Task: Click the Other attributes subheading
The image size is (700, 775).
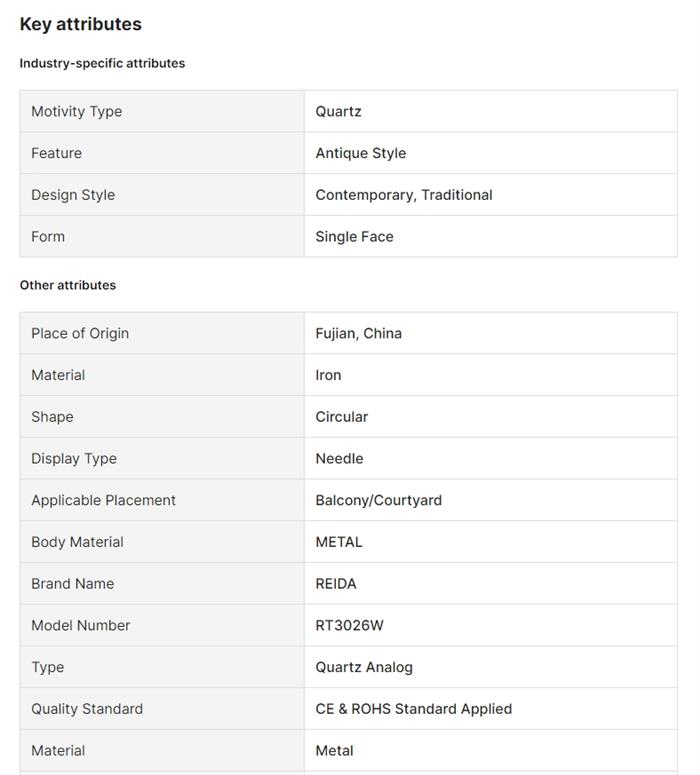Action: pos(68,285)
